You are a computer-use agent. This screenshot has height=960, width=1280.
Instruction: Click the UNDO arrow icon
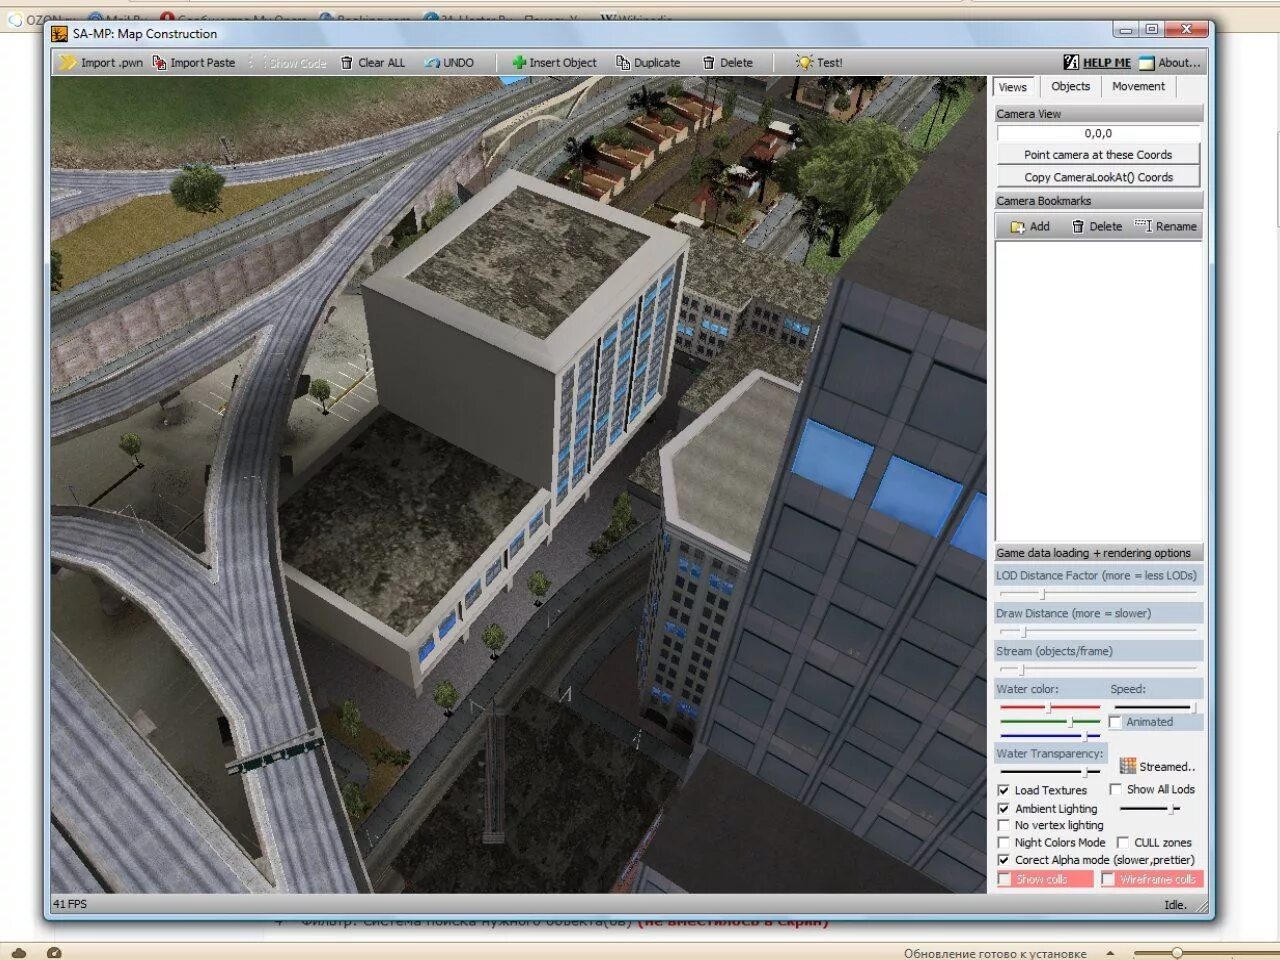432,63
